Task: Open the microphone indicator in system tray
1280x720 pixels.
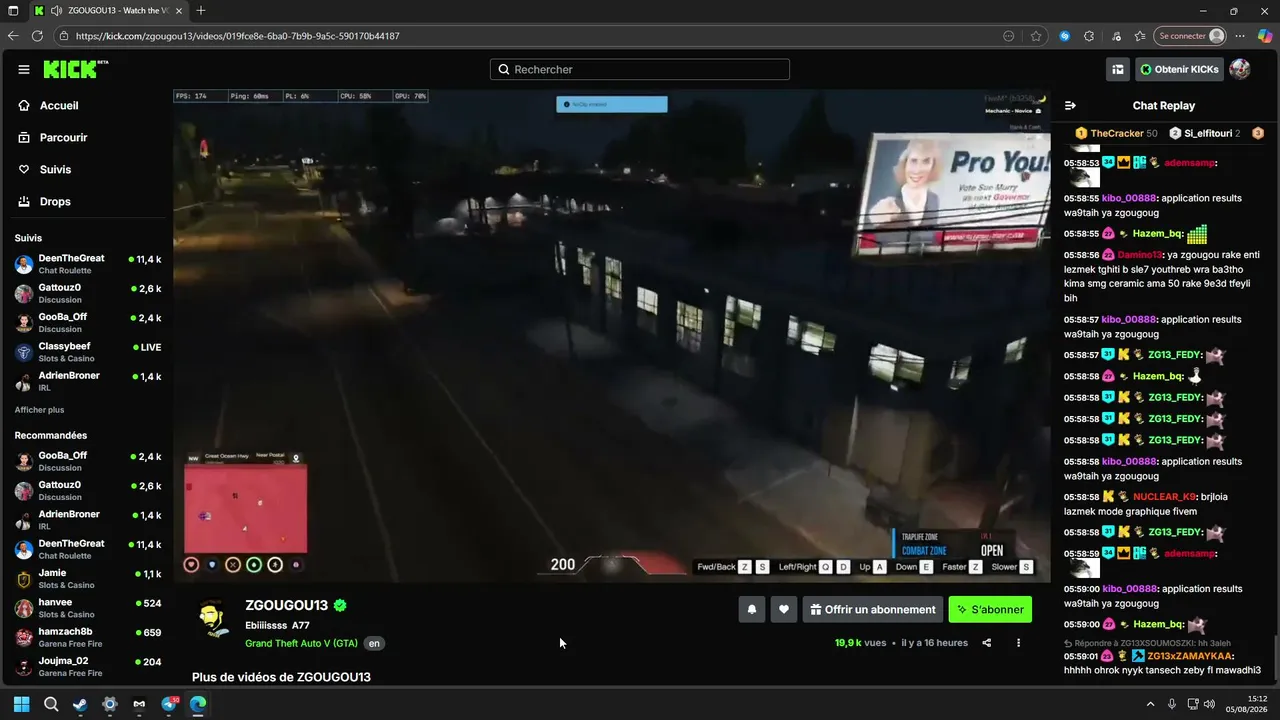Action: (1172, 704)
